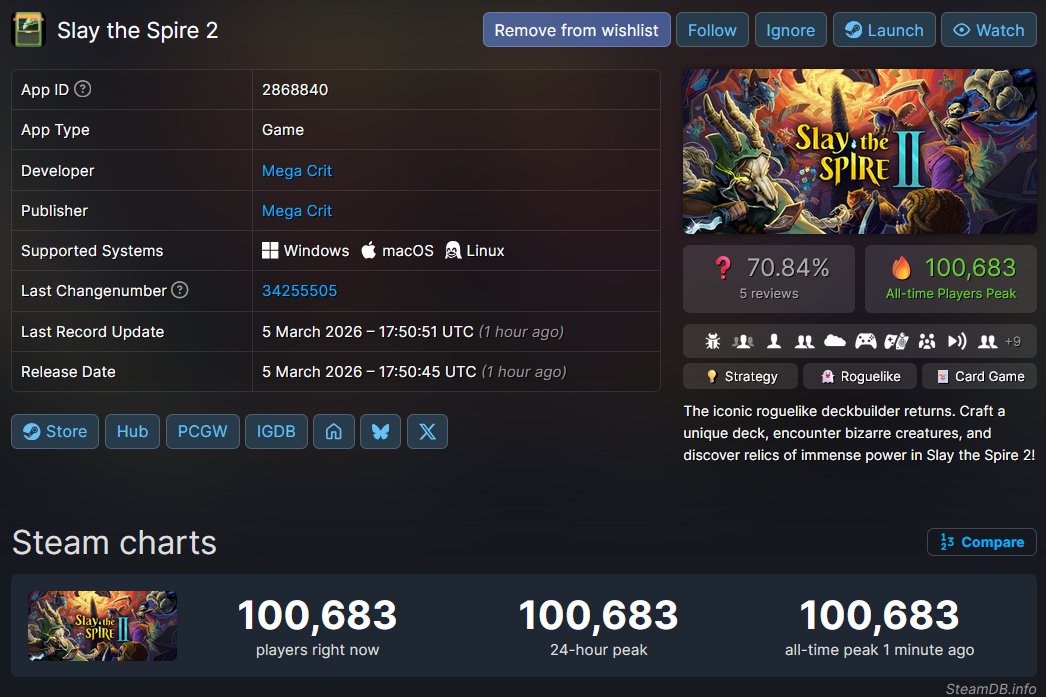This screenshot has height=697, width=1046.
Task: Click the Apple macOS logo icon
Action: (x=369, y=251)
